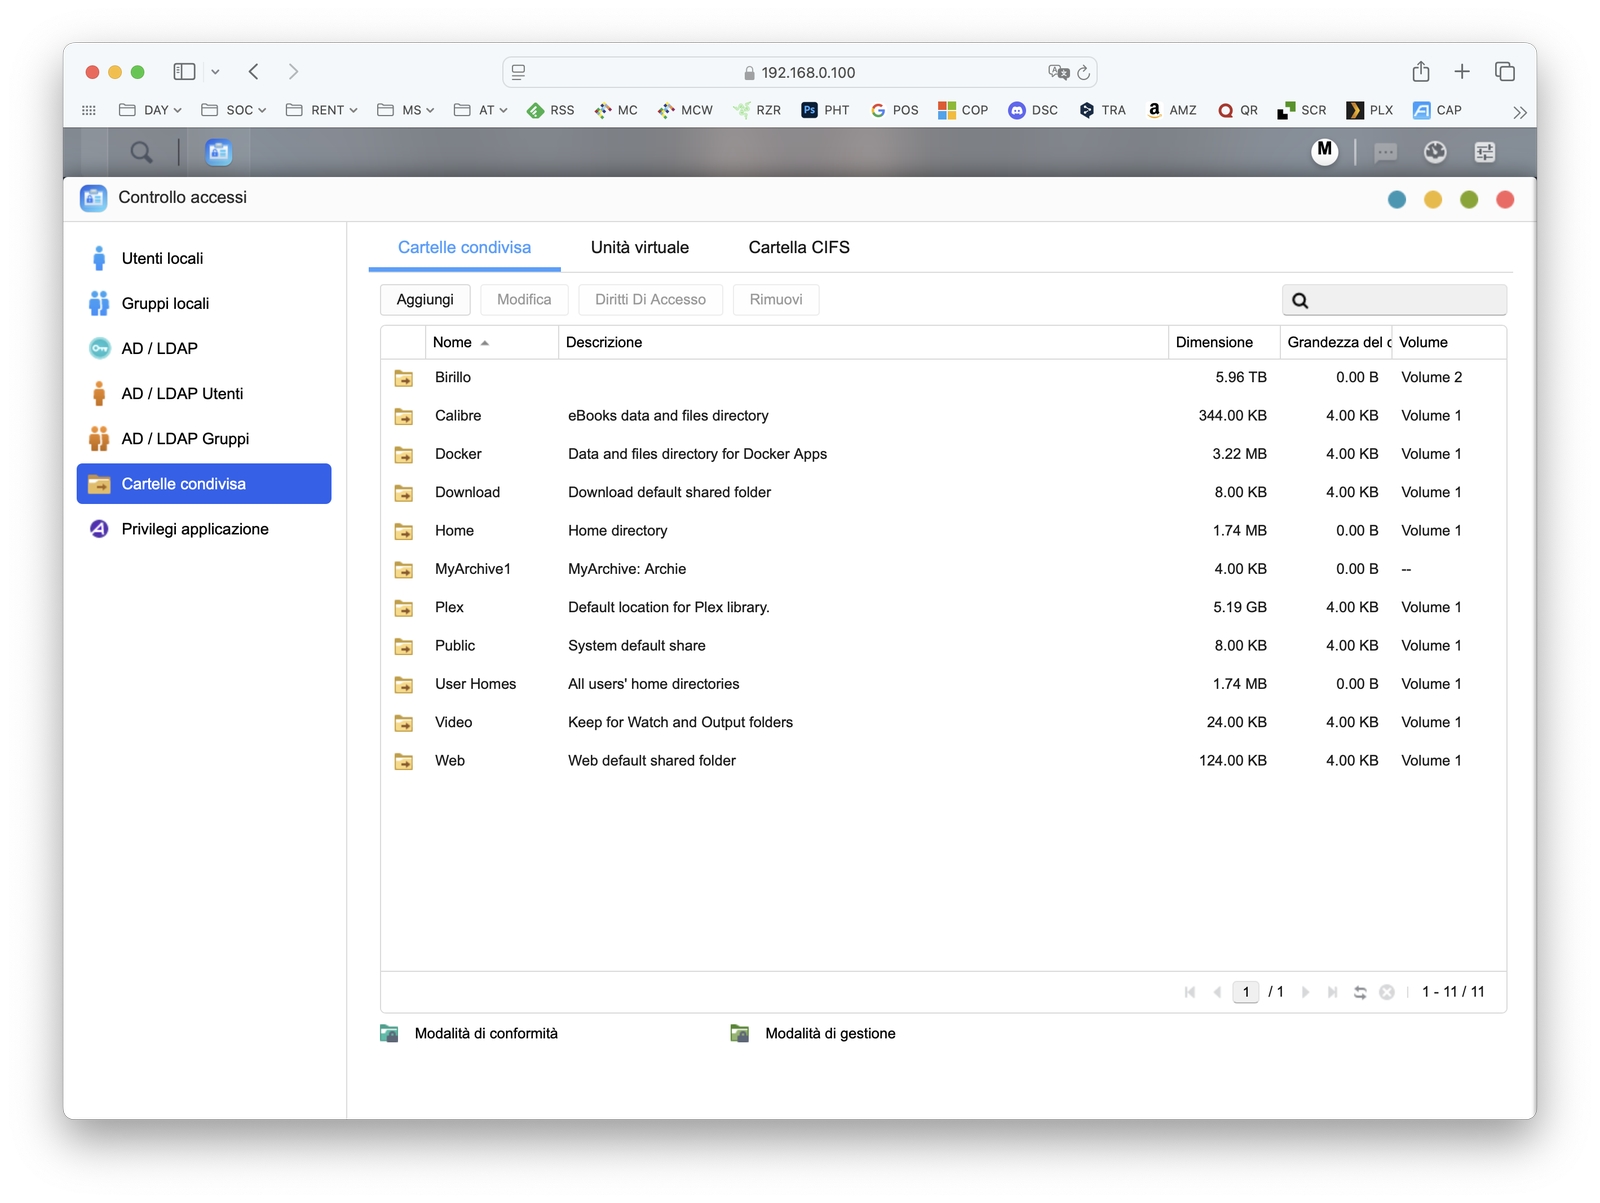The image size is (1600, 1203).
Task: Switch to the Unità virtuale tab
Action: 639,247
